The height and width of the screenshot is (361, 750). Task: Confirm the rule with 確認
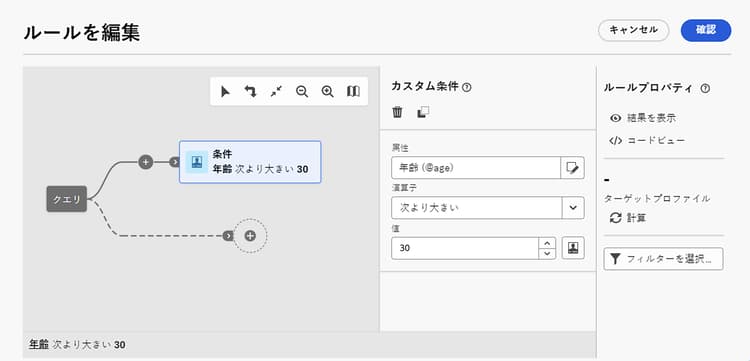(x=706, y=30)
